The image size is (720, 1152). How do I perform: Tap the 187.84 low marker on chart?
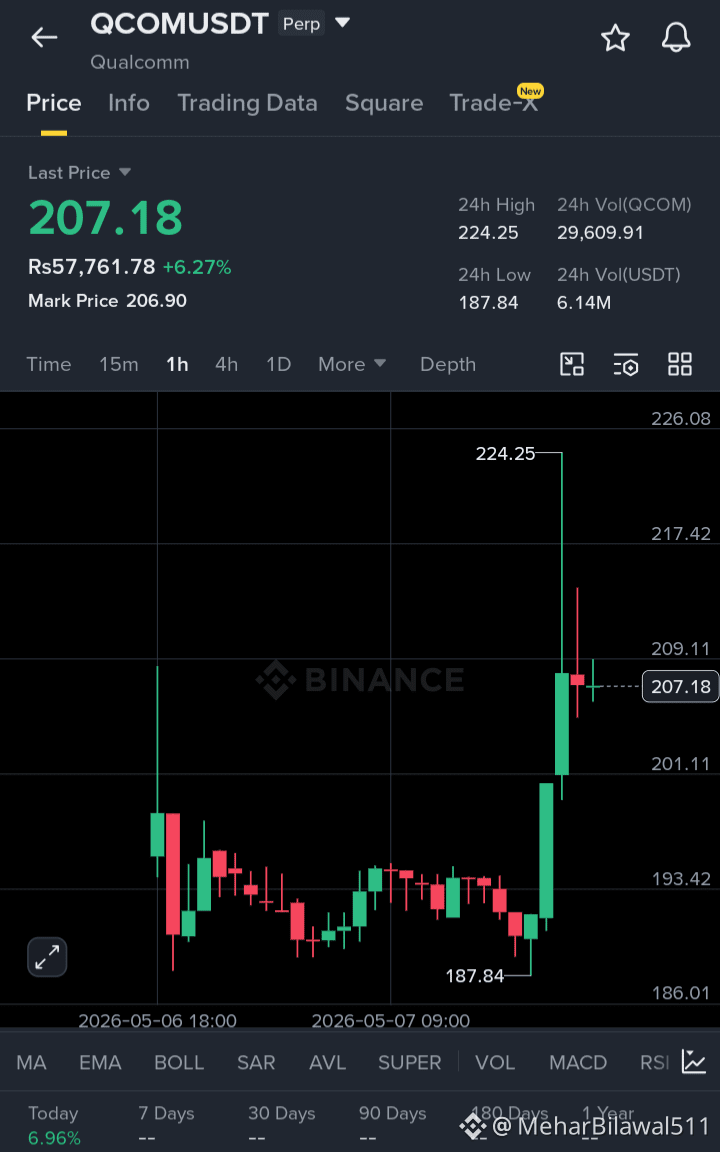pyautogui.click(x=475, y=976)
